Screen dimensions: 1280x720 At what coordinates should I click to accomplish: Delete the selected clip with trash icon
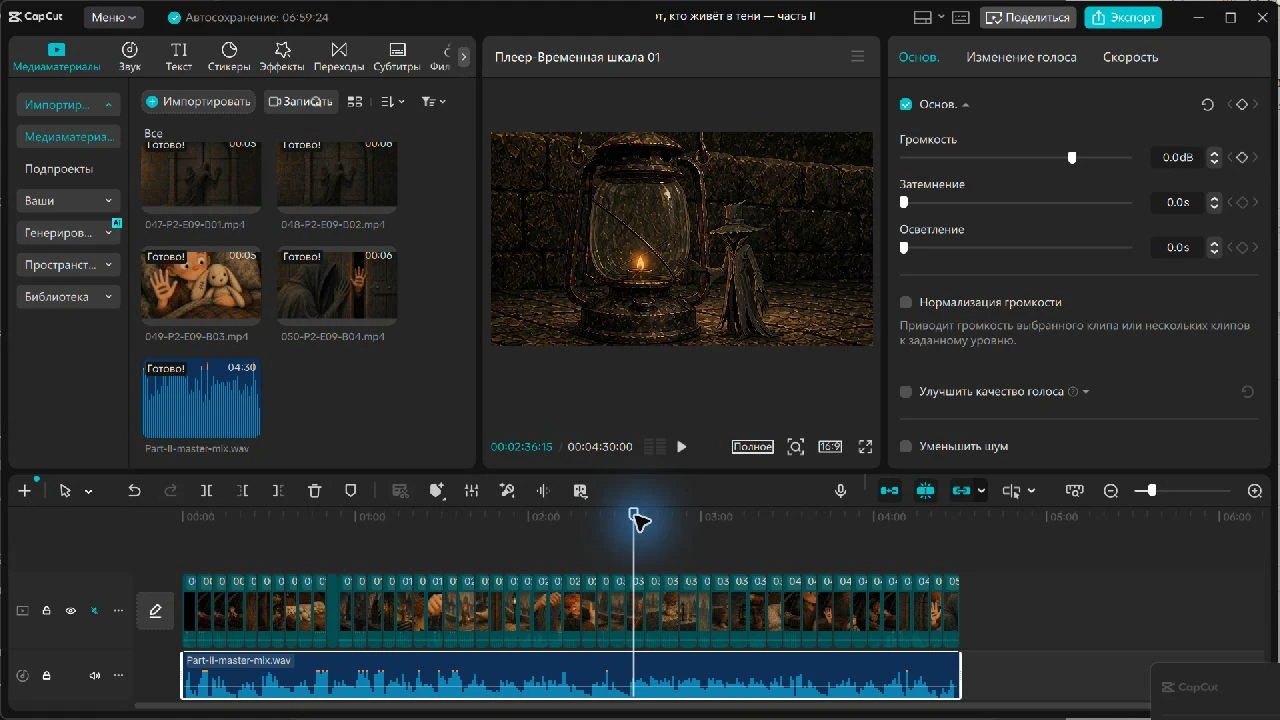(315, 491)
